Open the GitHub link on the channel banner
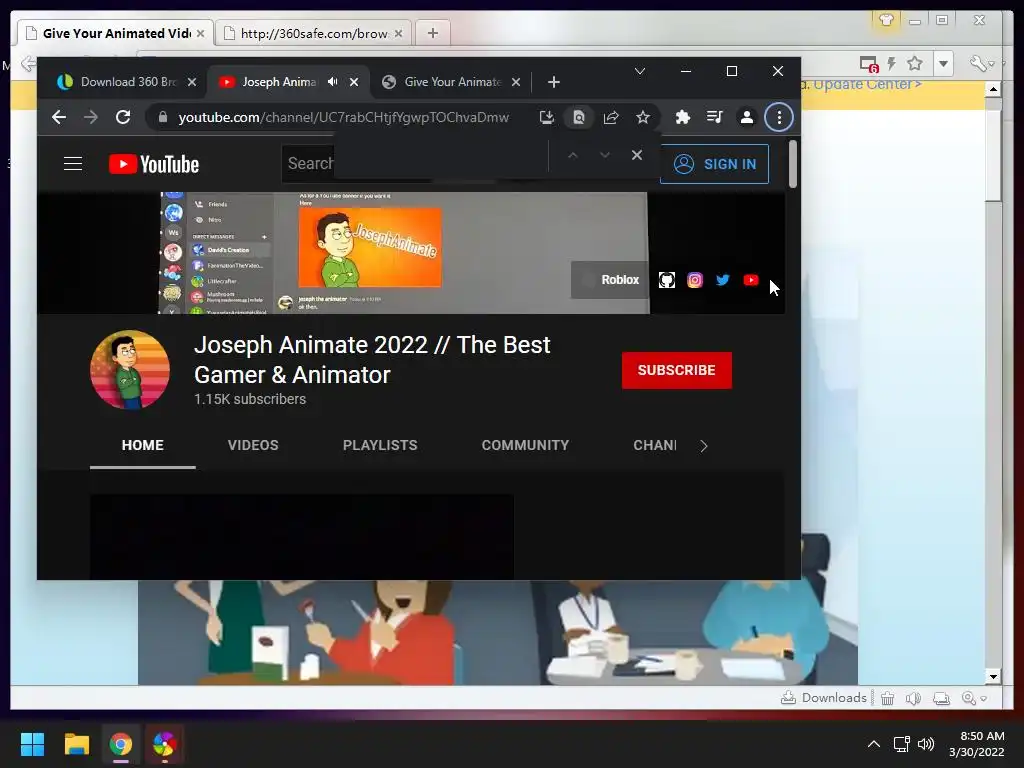Image resolution: width=1024 pixels, height=768 pixels. (x=667, y=280)
